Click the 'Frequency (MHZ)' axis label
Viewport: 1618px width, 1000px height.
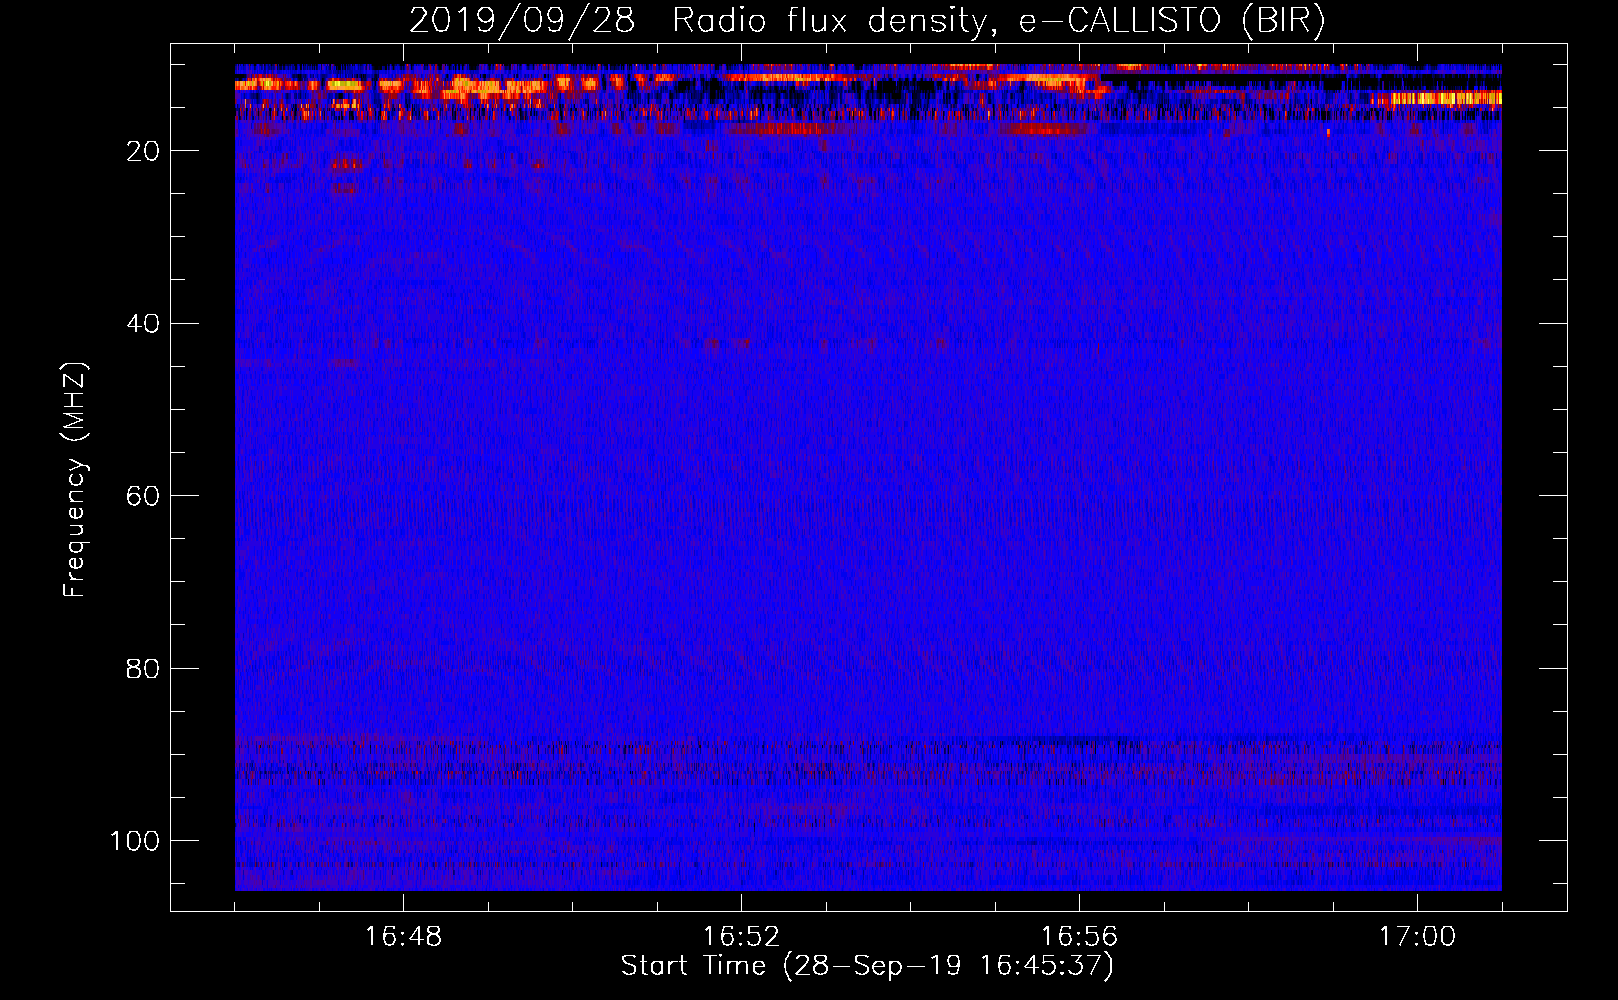[x=75, y=479]
